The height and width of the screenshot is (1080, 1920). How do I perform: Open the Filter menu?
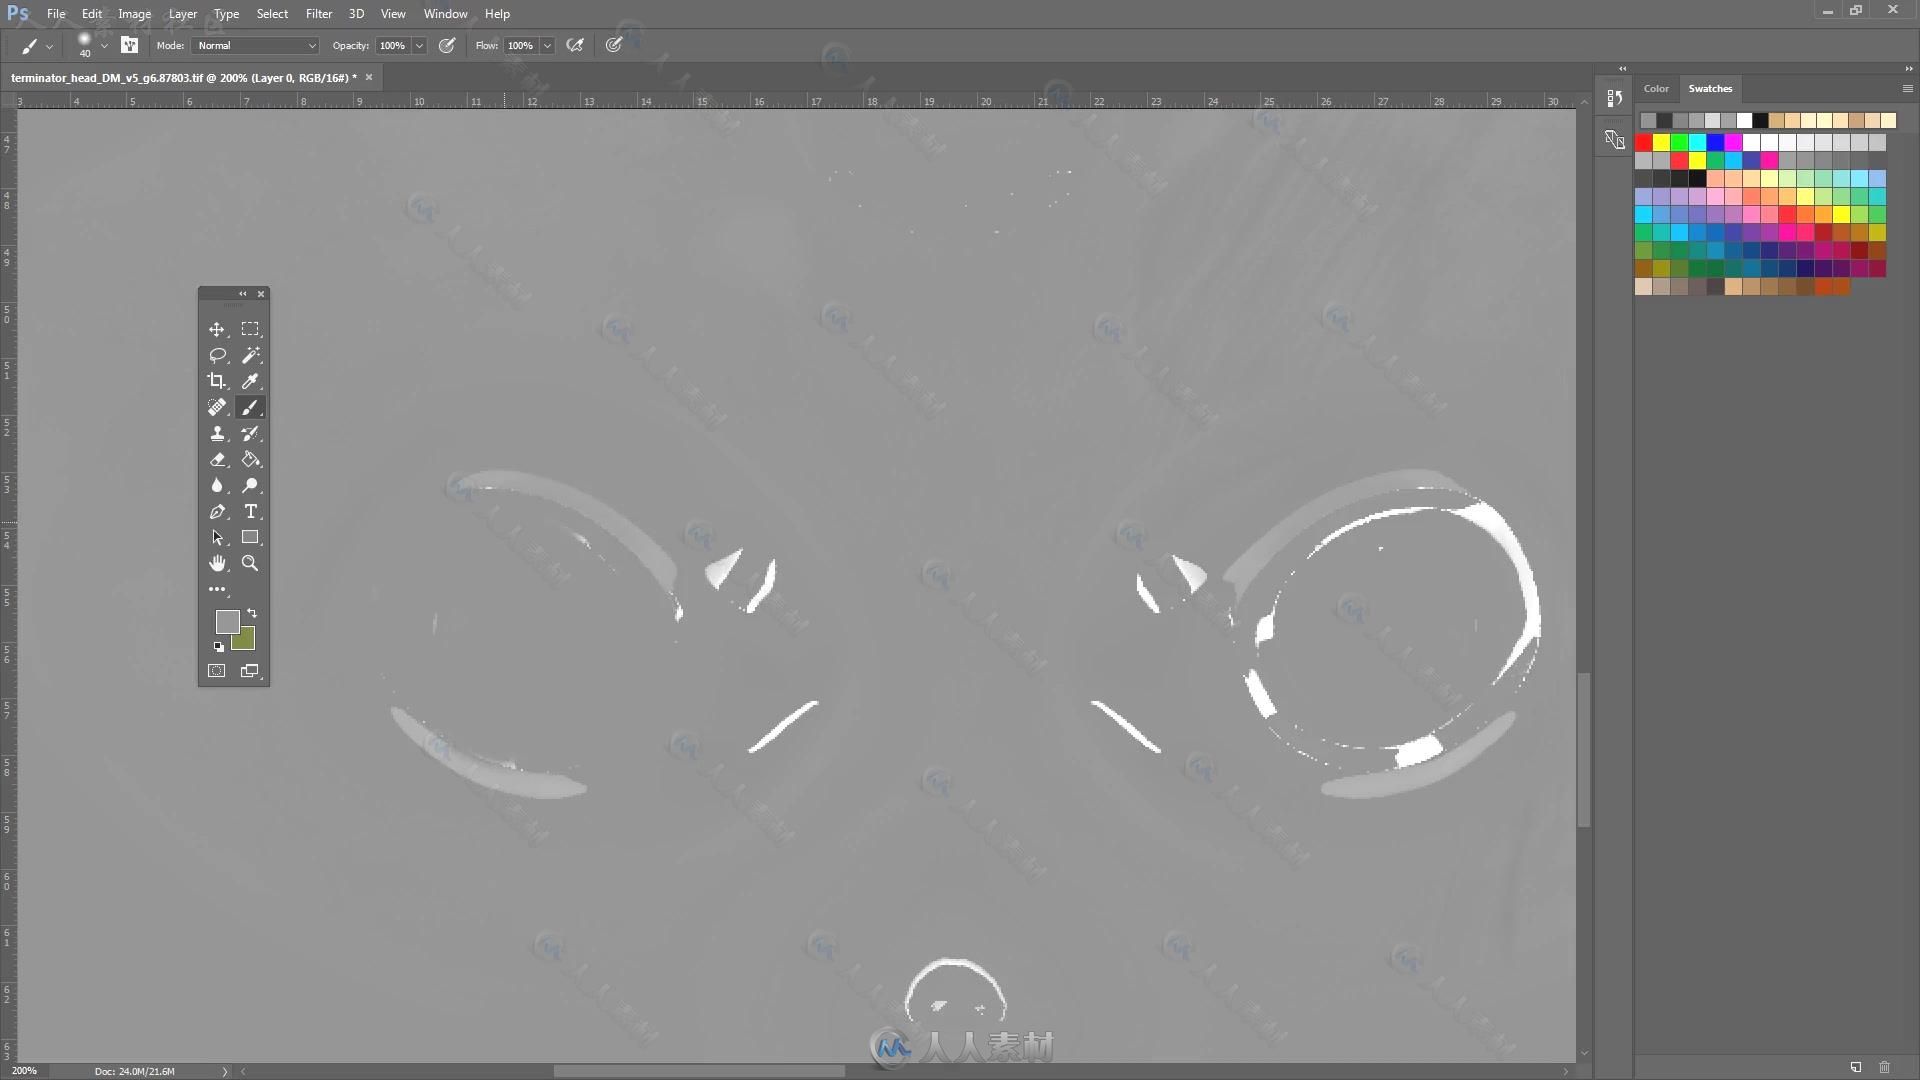(318, 13)
